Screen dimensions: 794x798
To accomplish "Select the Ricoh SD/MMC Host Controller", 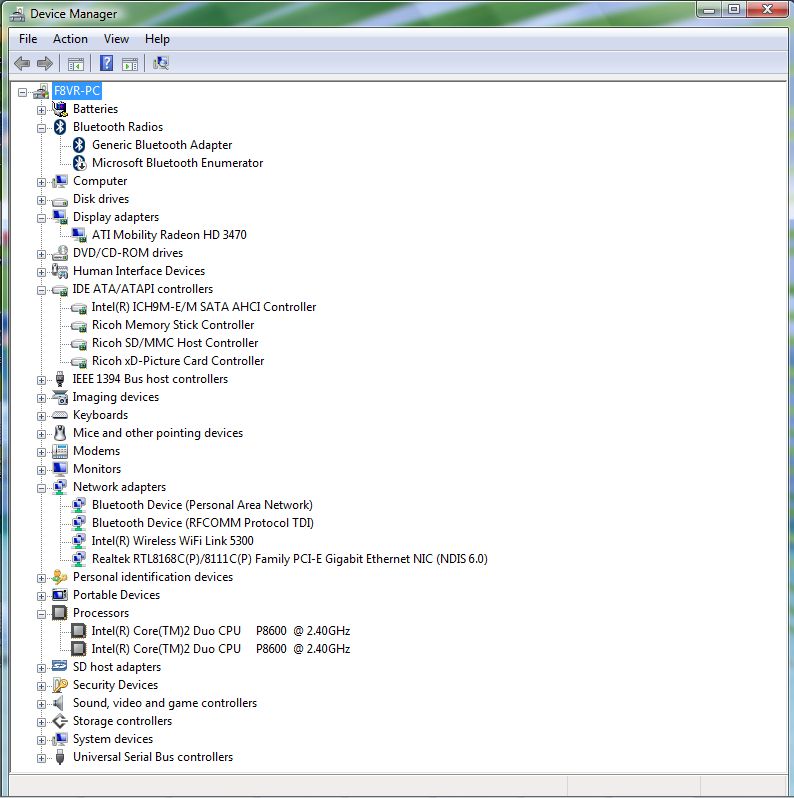I will [x=174, y=343].
